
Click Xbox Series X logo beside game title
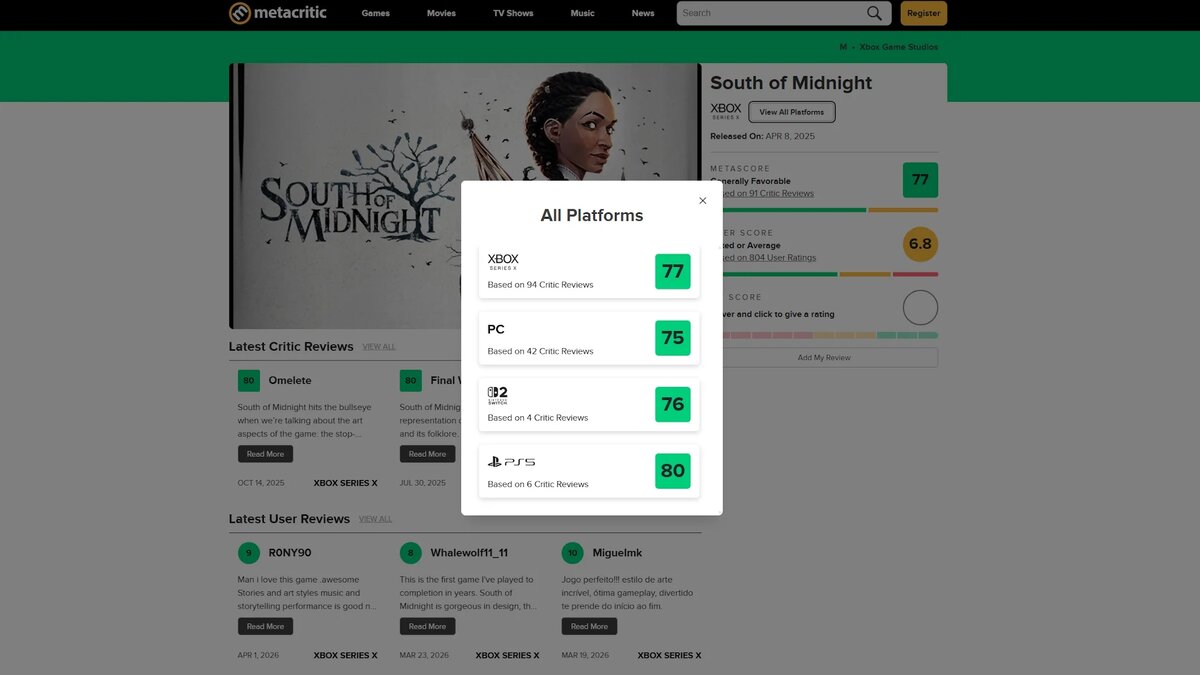click(x=726, y=111)
